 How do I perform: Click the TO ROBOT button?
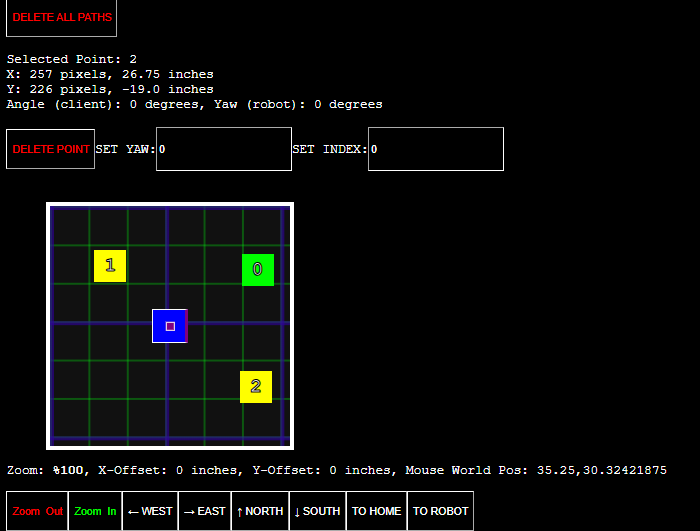[x=441, y=511]
